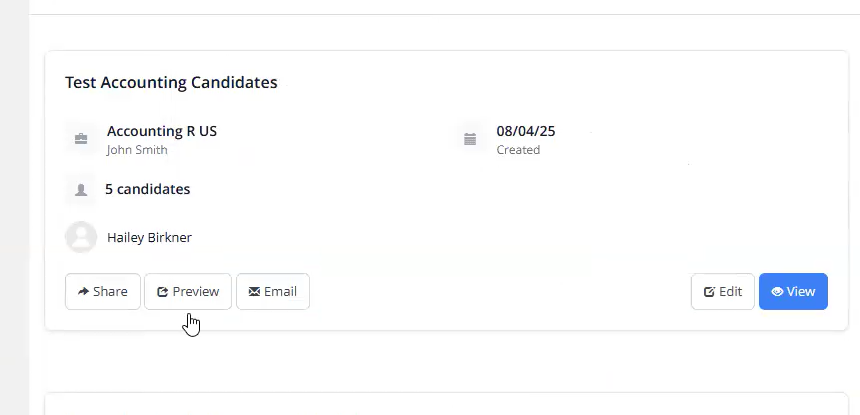Click the eye icon on View button

[x=777, y=292]
